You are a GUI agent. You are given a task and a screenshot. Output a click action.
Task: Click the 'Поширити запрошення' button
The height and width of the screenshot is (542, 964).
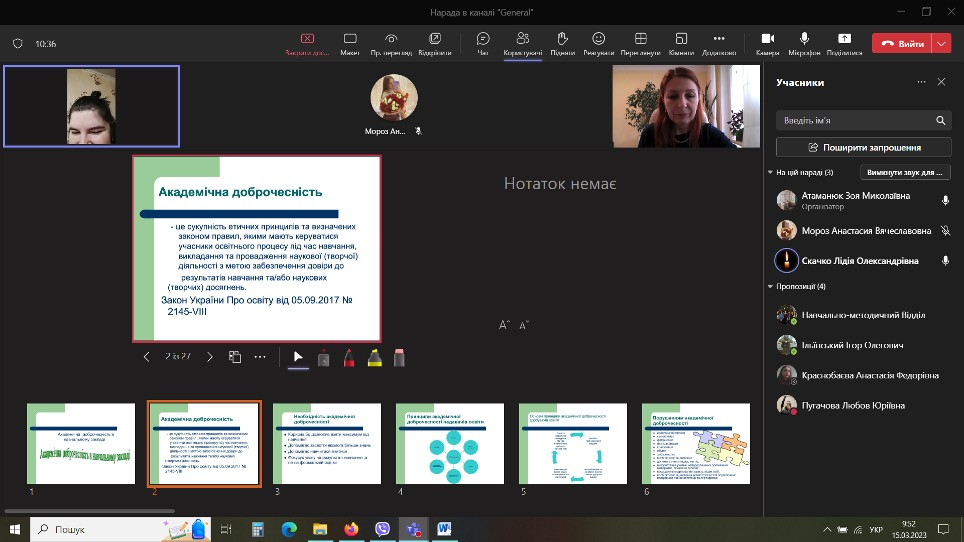pyautogui.click(x=863, y=147)
